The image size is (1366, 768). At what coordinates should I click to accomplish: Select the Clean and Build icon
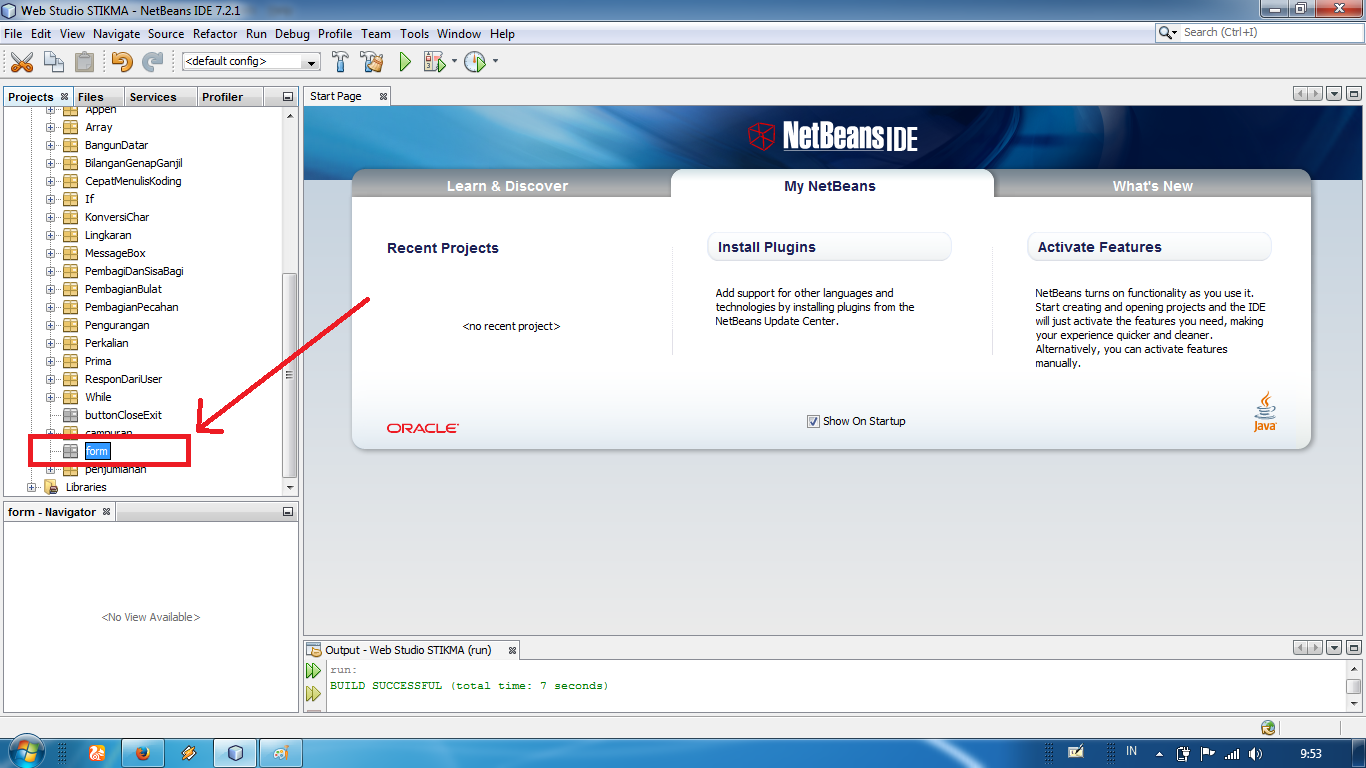point(370,62)
